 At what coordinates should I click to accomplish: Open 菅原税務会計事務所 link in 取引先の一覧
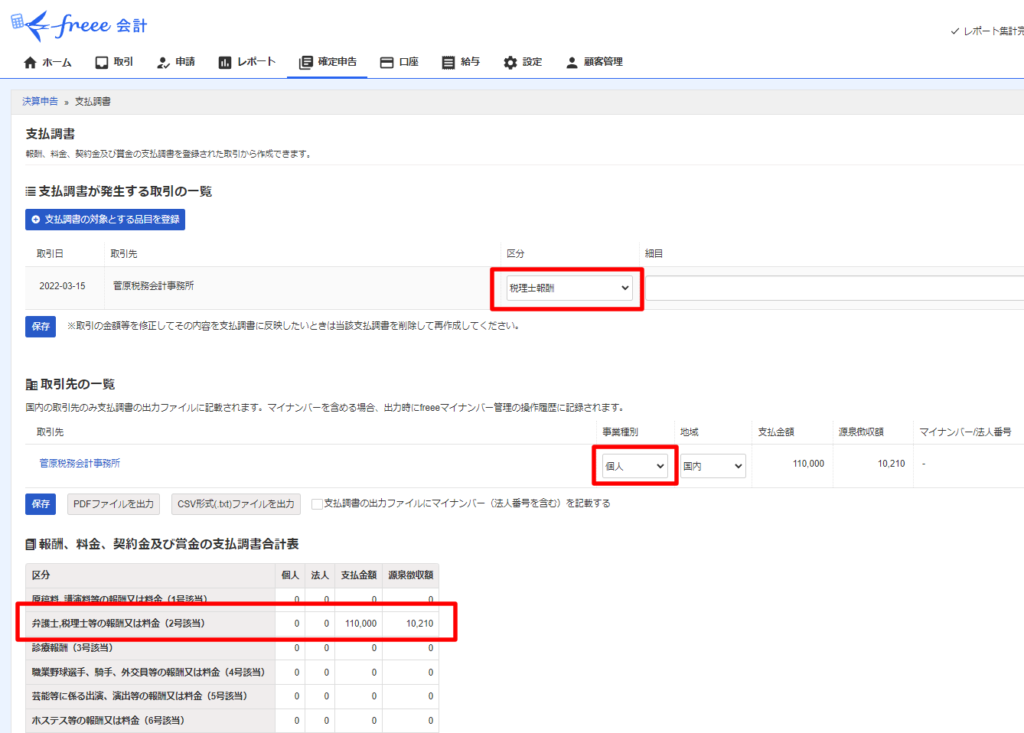click(81, 463)
